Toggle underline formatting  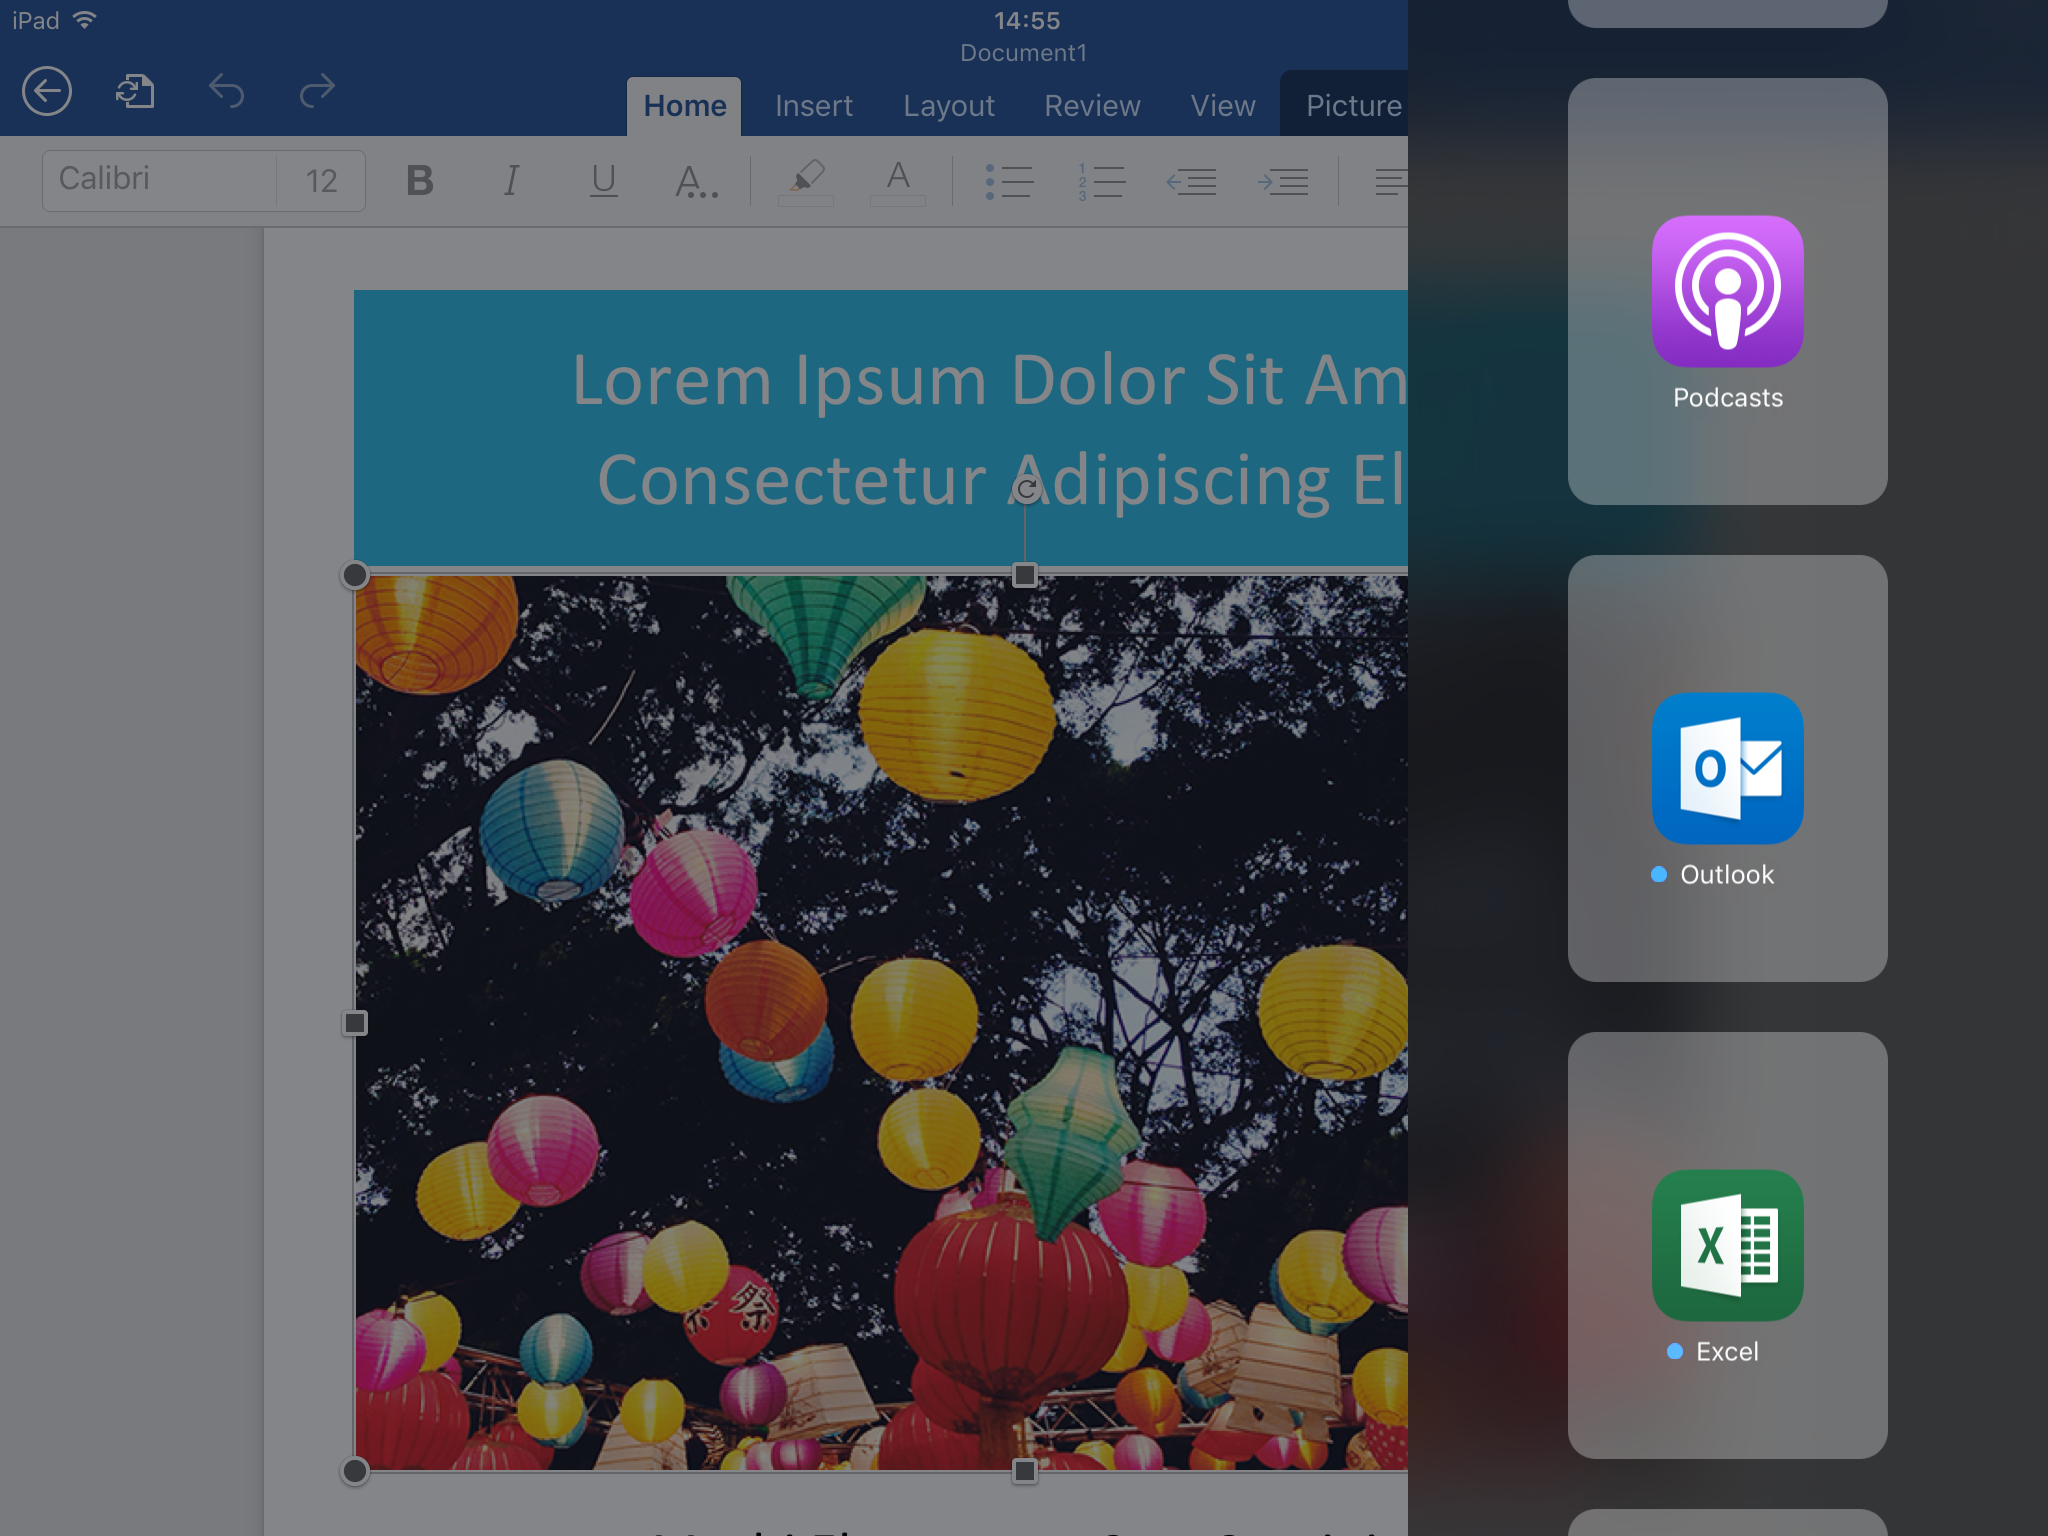[603, 181]
